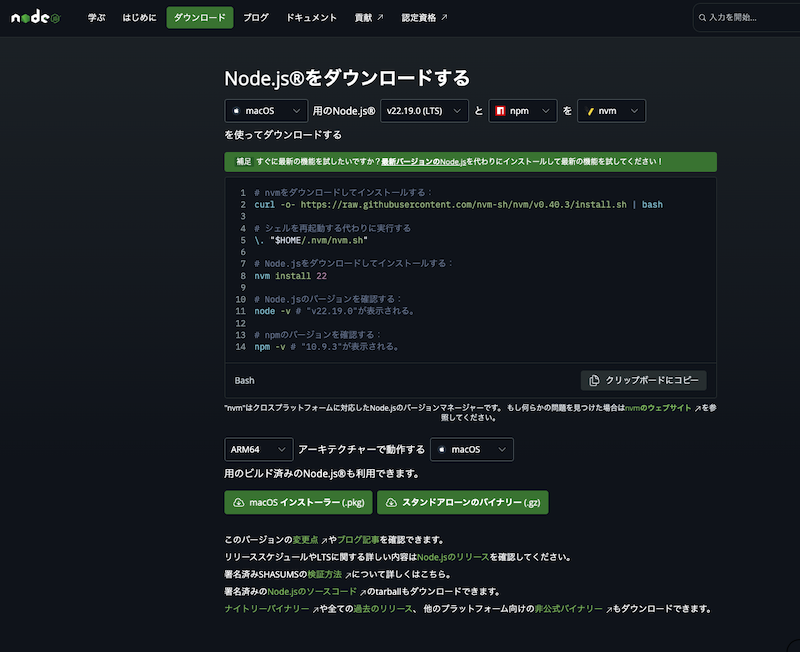
Task: Click the download icon on スタンドアローンのバイナリー button
Action: [391, 502]
